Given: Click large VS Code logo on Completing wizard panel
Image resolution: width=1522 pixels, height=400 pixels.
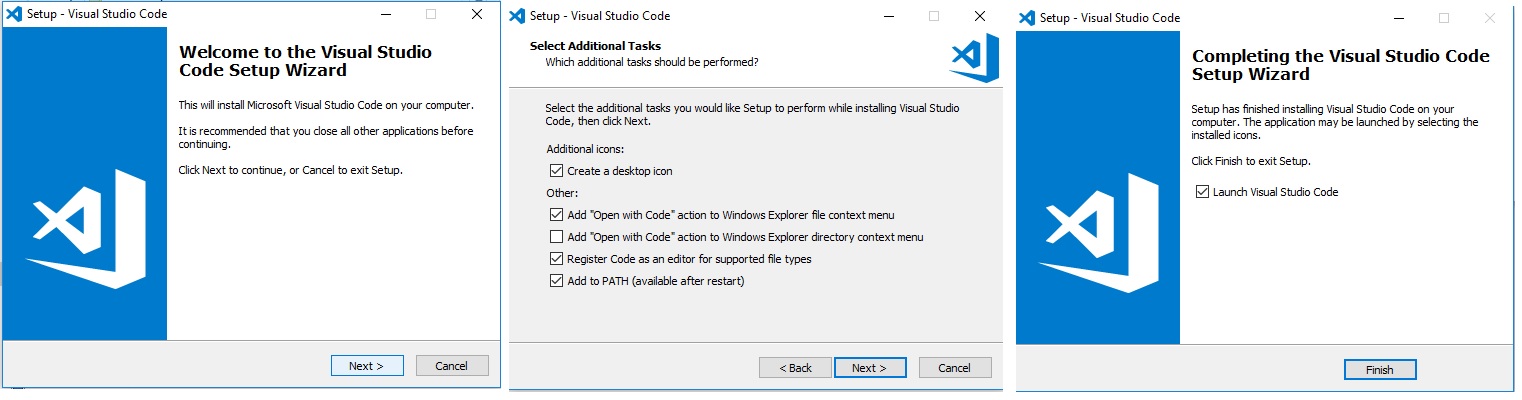Looking at the screenshot, I should 1098,233.
